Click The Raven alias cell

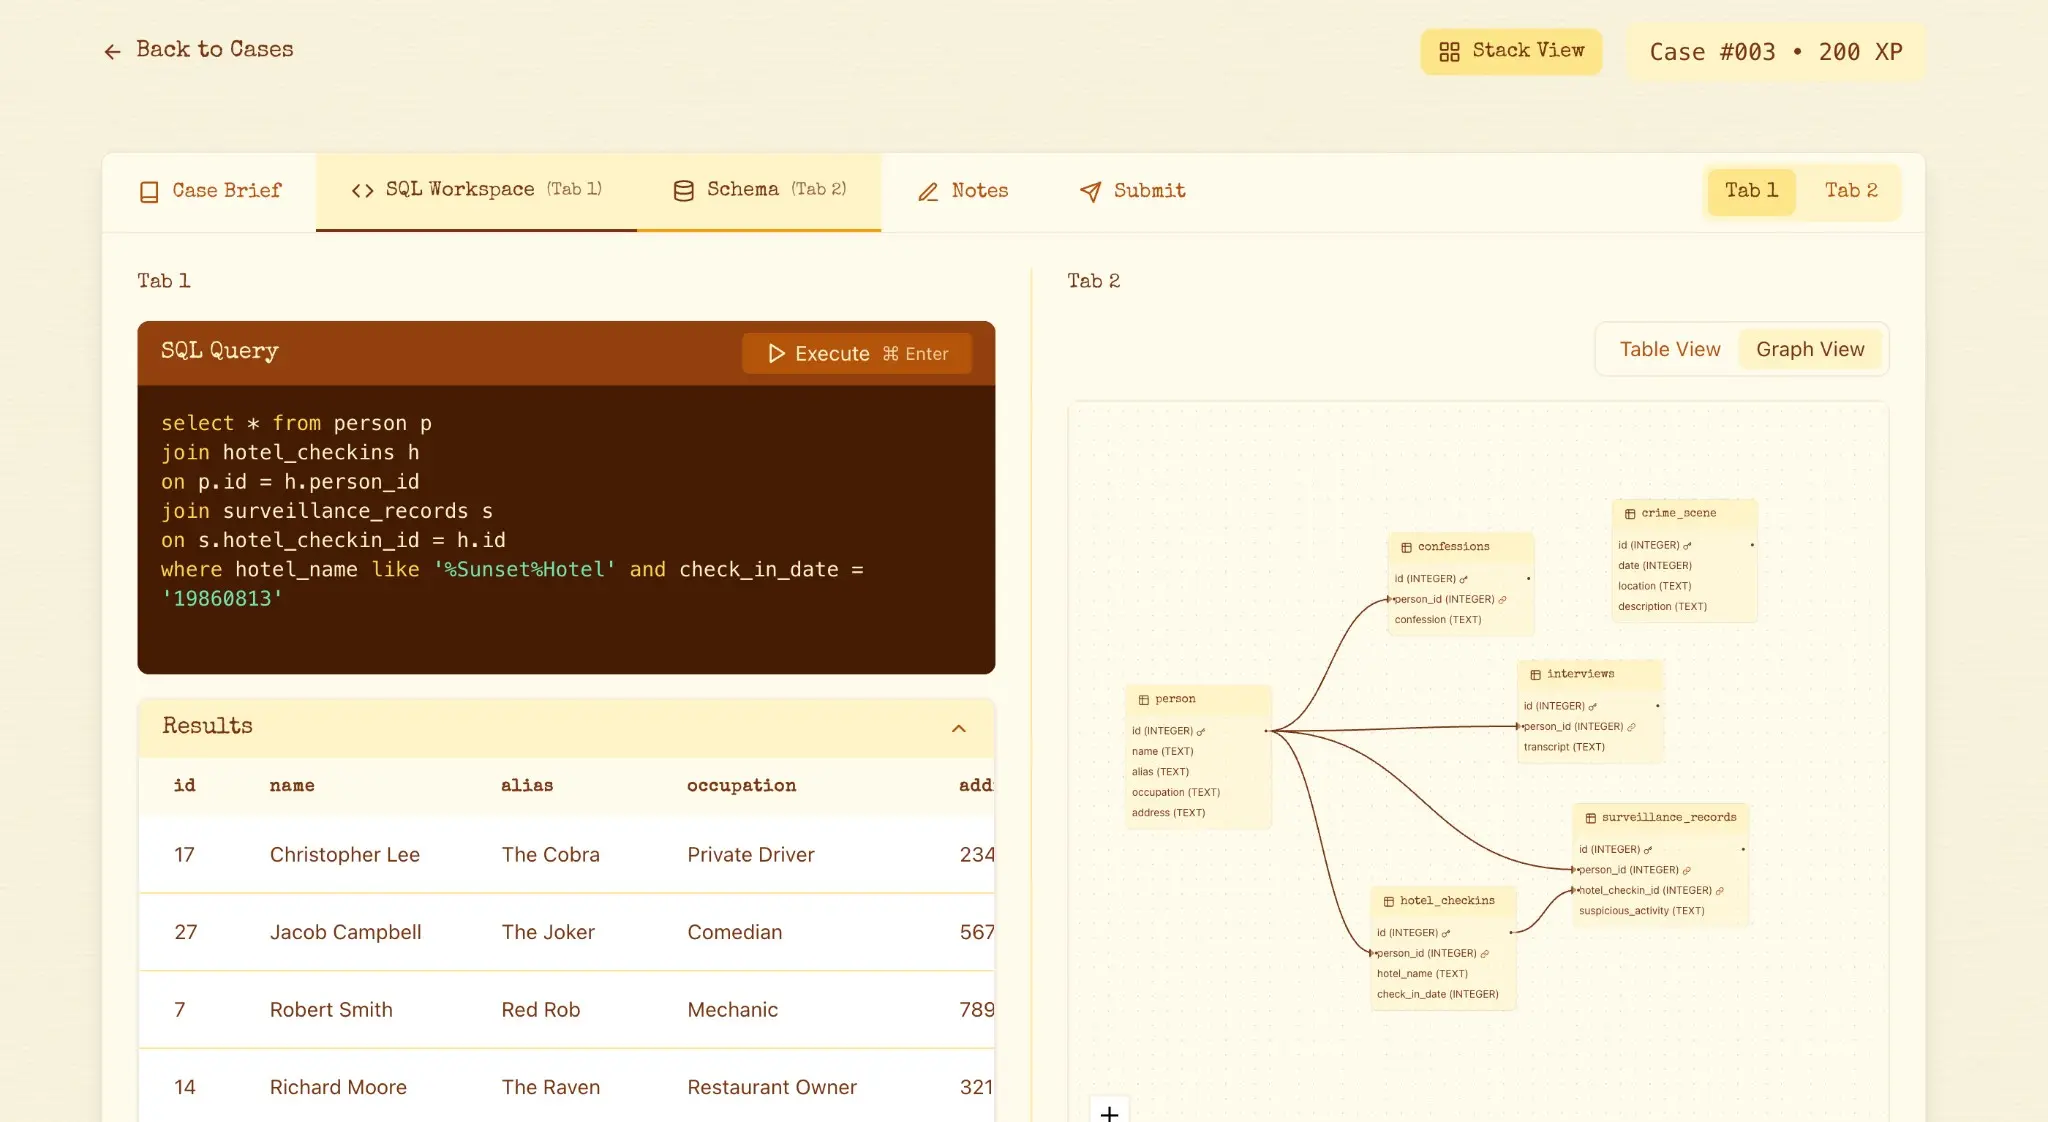pyautogui.click(x=551, y=1087)
